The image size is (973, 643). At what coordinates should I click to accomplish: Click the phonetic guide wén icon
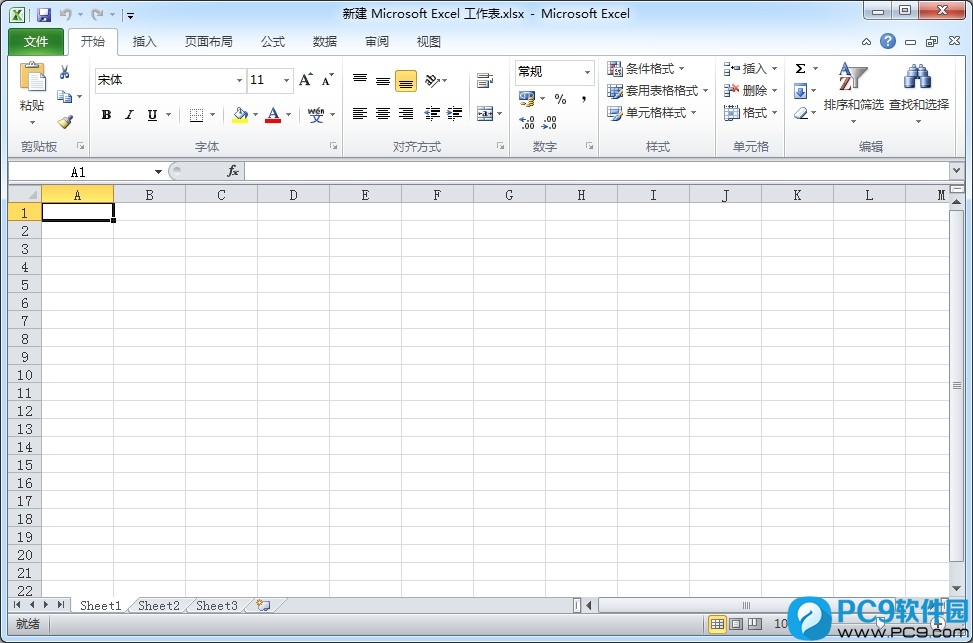click(316, 115)
